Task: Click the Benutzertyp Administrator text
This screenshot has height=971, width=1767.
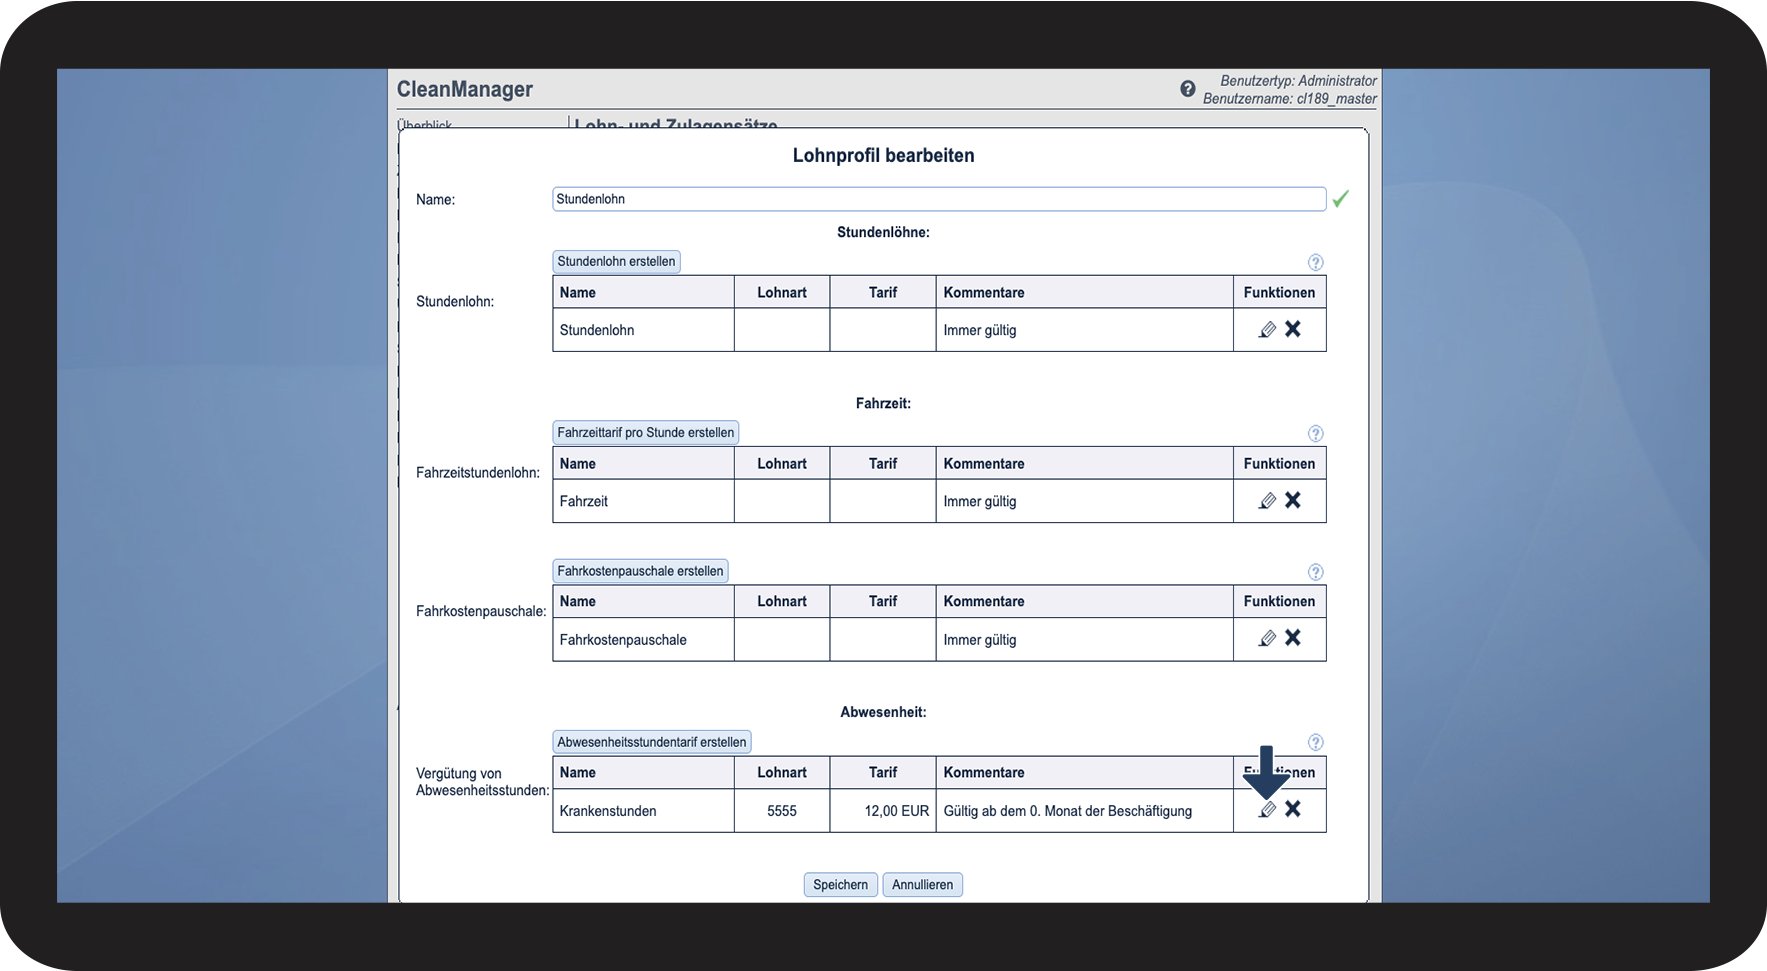Action: (x=1299, y=81)
